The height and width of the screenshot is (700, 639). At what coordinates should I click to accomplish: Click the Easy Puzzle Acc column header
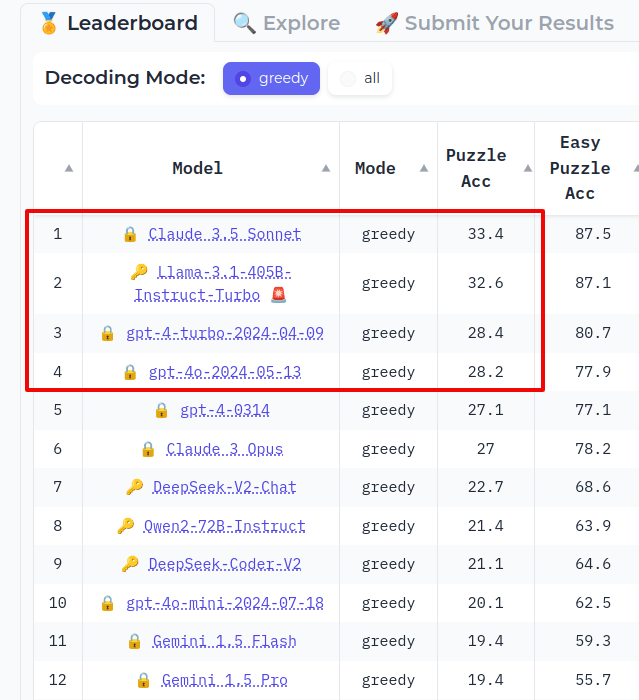click(x=580, y=168)
